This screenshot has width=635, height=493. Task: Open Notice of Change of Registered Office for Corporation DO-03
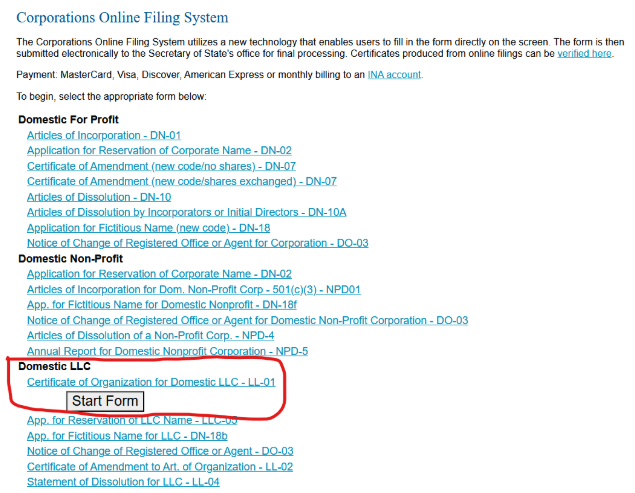198,243
